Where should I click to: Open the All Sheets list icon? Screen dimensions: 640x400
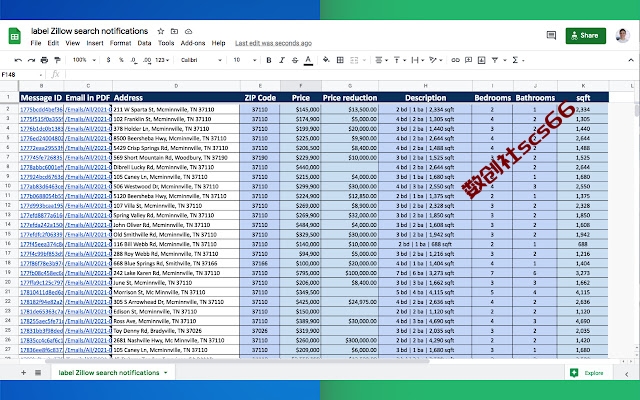pyautogui.click(x=38, y=372)
